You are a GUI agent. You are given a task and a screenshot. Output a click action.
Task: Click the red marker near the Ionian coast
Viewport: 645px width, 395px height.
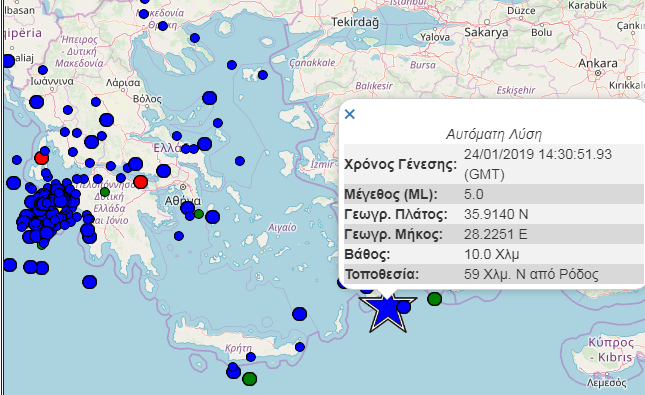42,158
